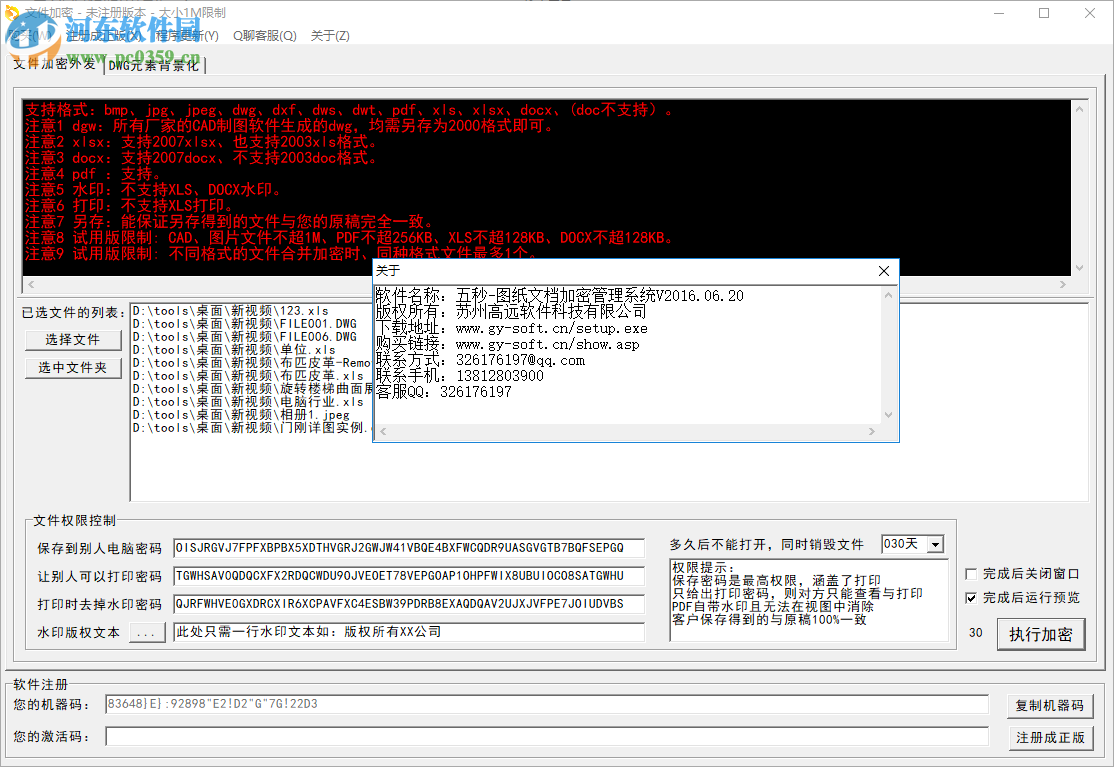Click into the 您的激活码 input field

(547, 736)
